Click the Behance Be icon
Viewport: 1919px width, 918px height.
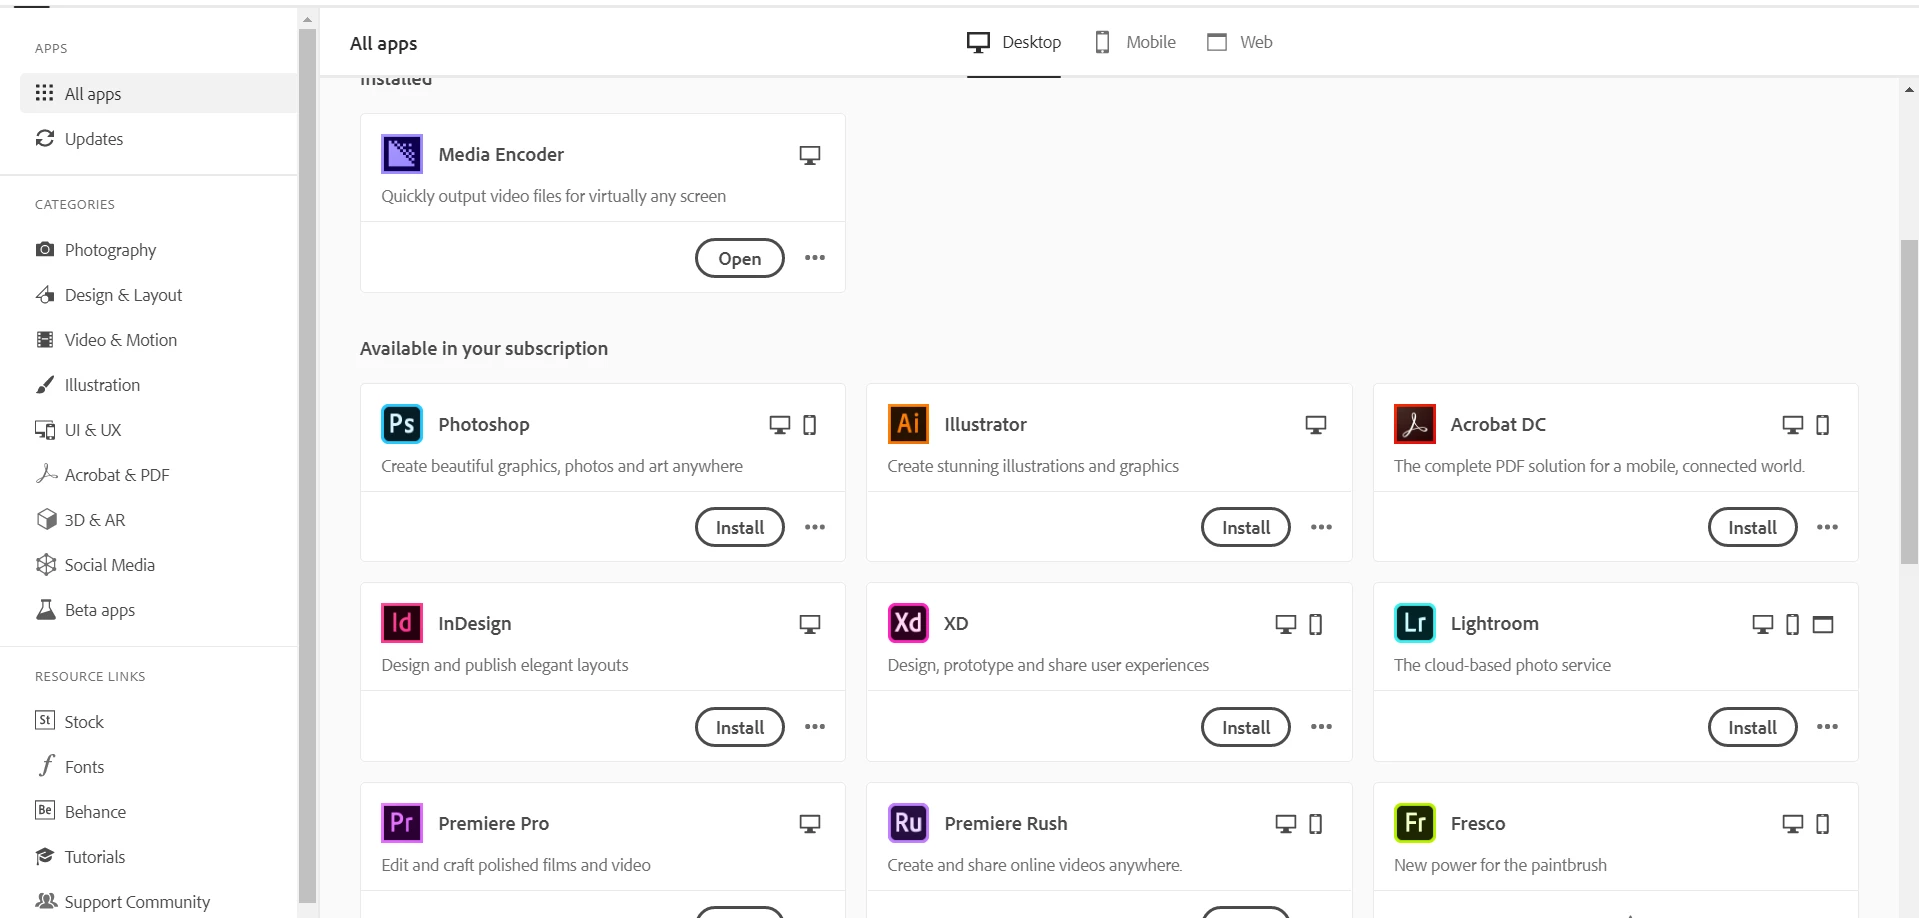45,810
